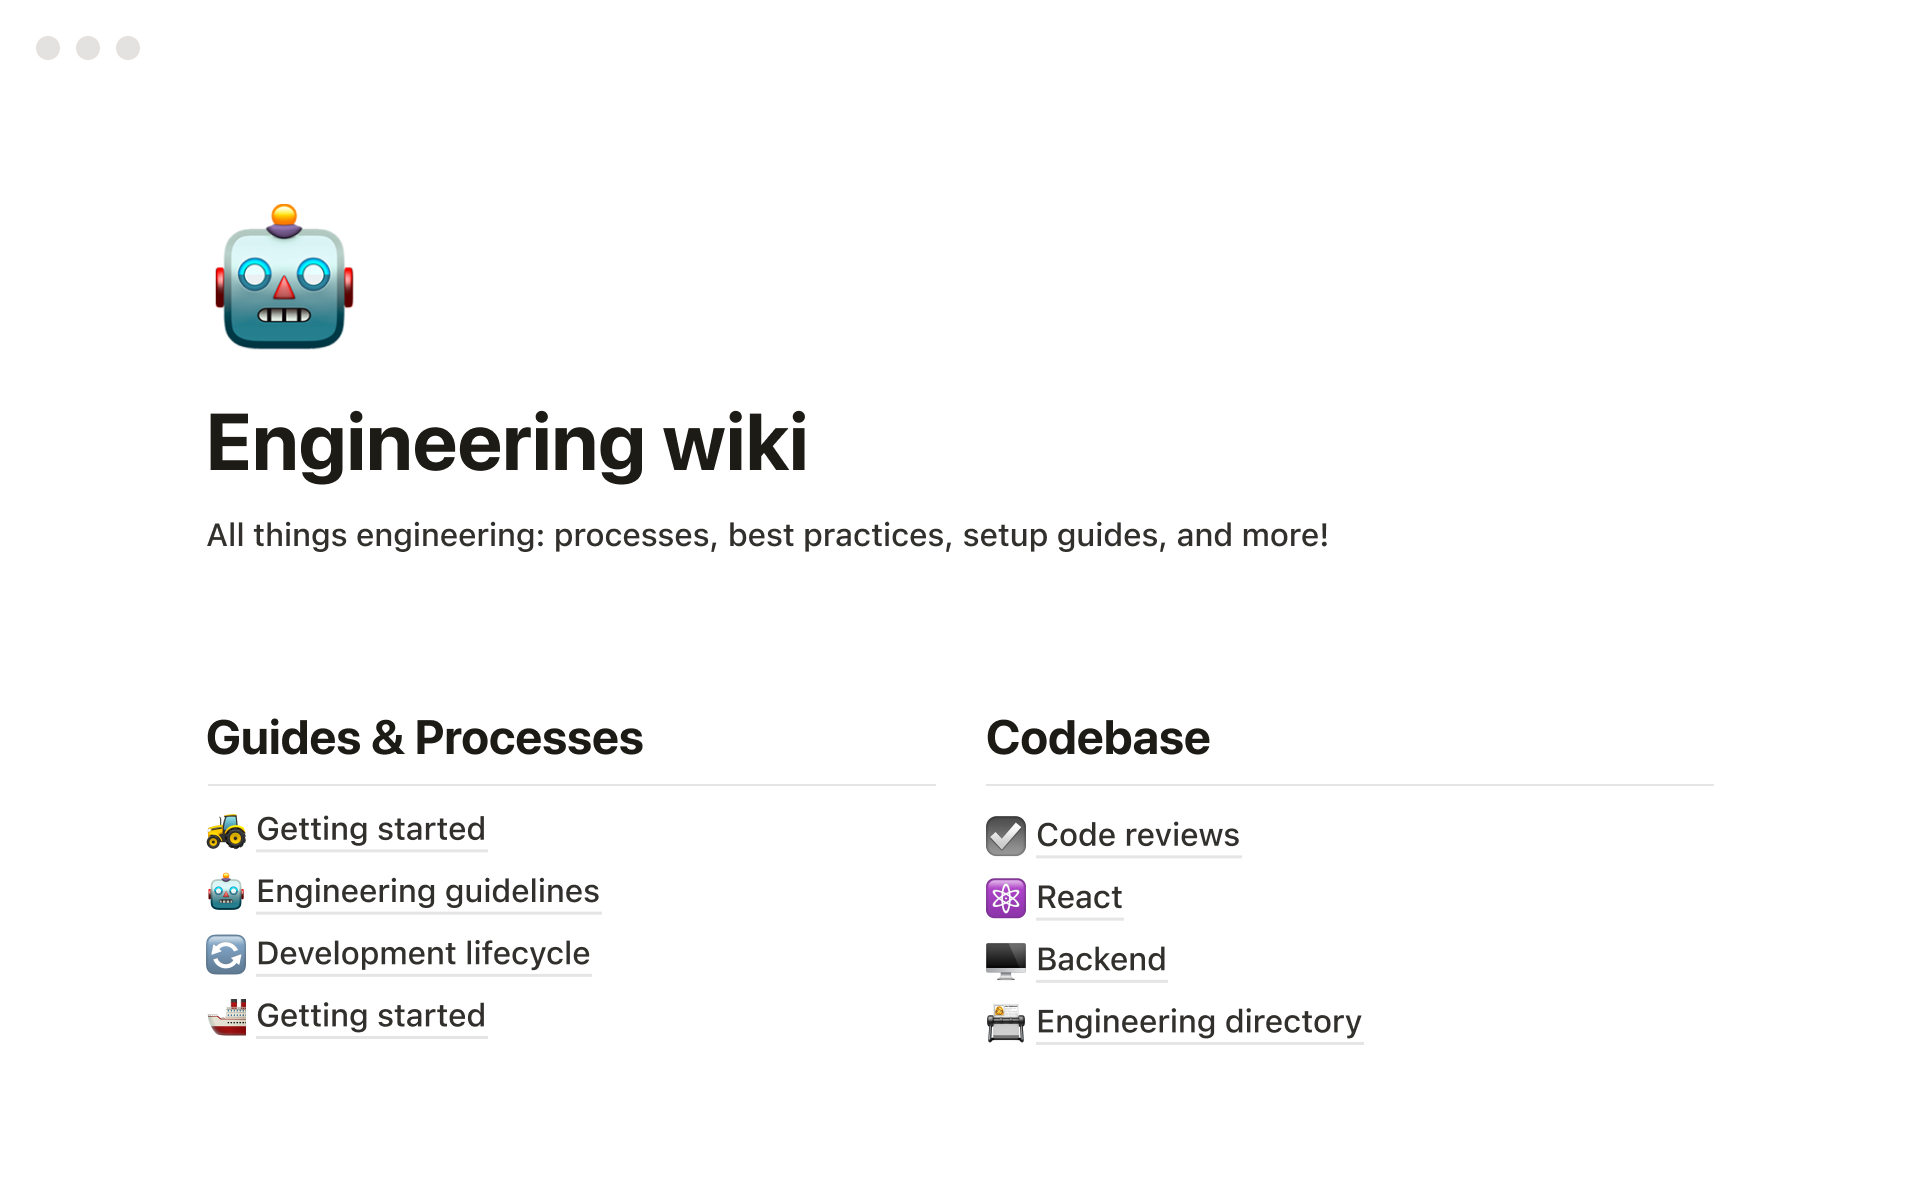Click the tractor icon beside Getting started

point(226,830)
